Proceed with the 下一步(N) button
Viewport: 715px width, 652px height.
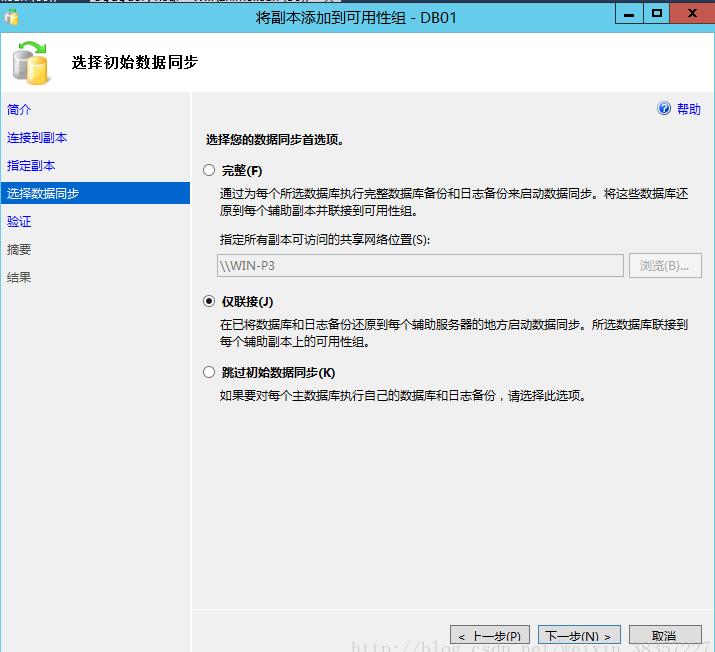pyautogui.click(x=579, y=635)
